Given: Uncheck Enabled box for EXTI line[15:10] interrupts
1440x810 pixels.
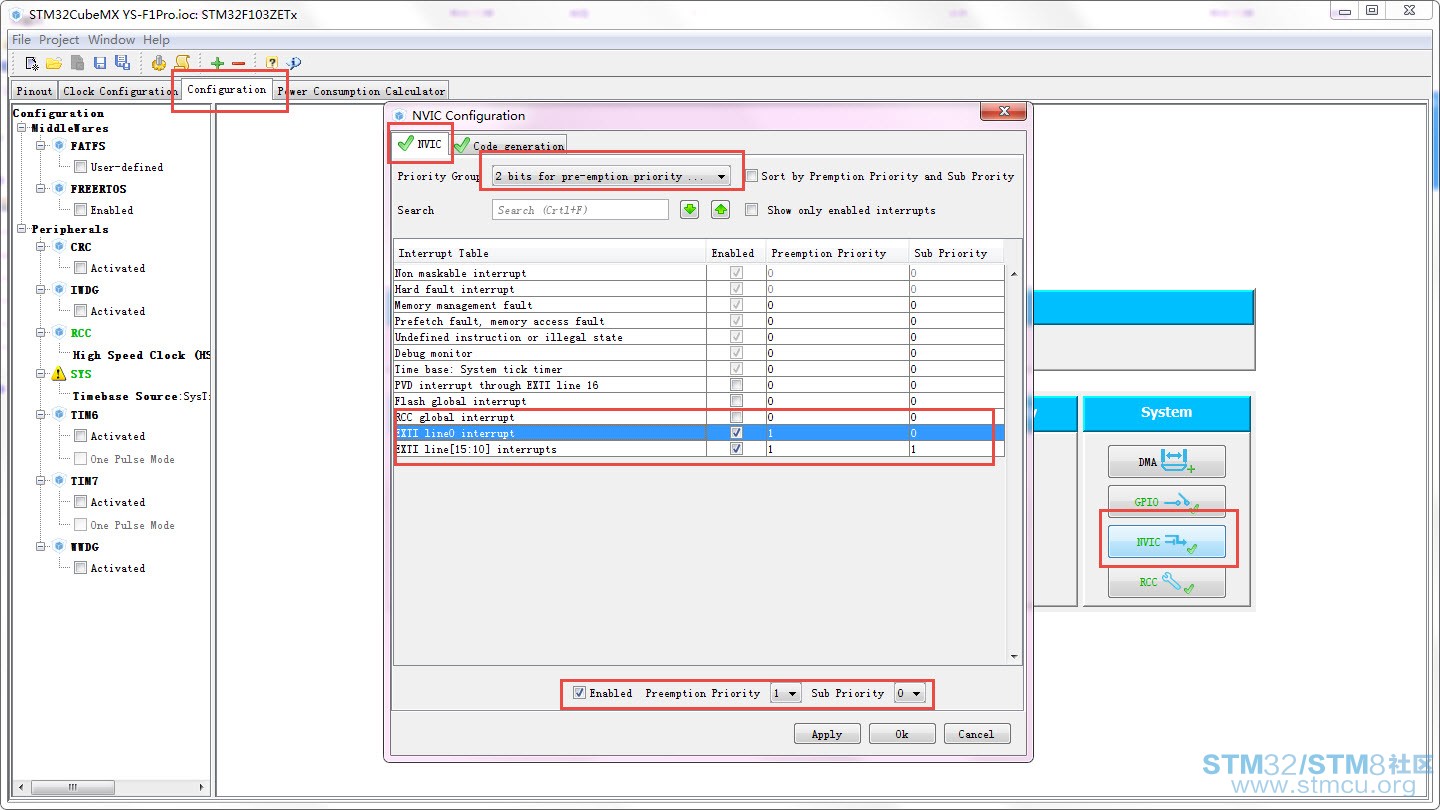Looking at the screenshot, I should click(x=737, y=449).
